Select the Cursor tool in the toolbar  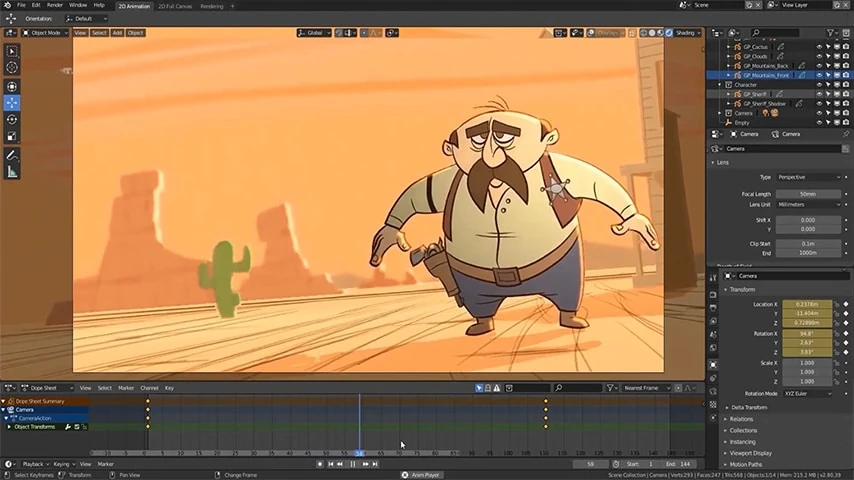click(x=12, y=67)
